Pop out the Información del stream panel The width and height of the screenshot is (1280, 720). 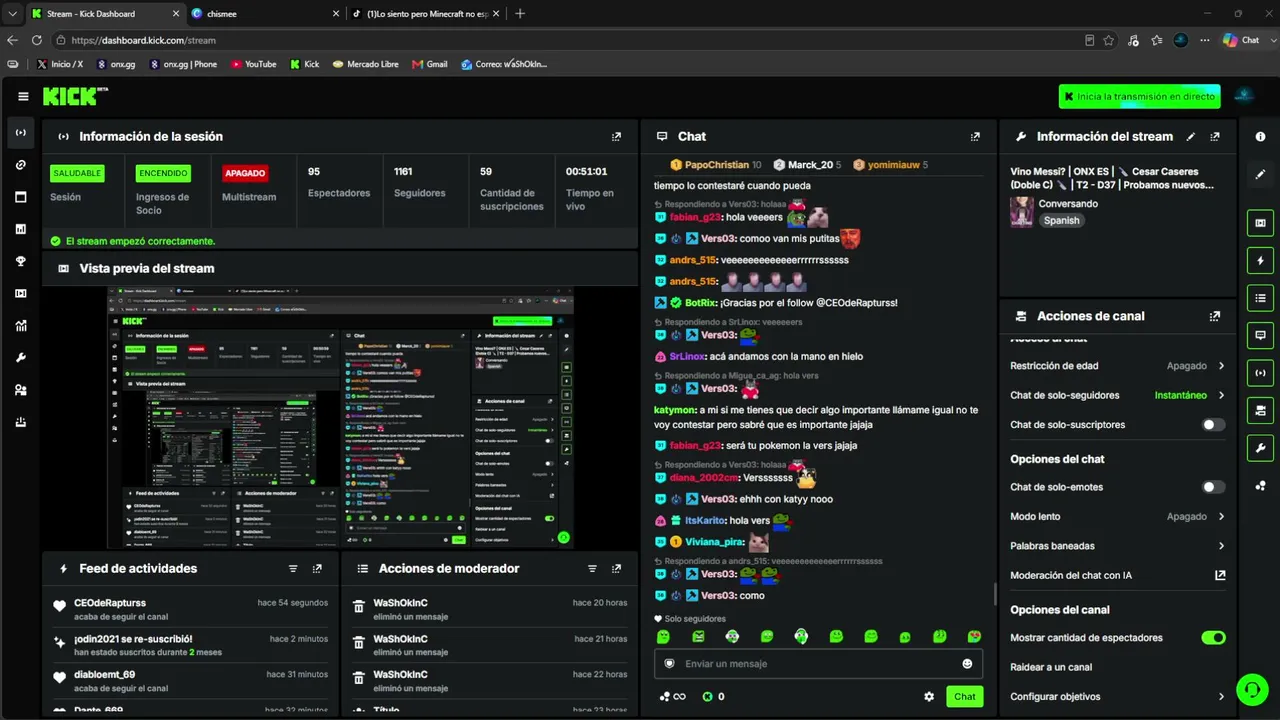tap(1215, 136)
